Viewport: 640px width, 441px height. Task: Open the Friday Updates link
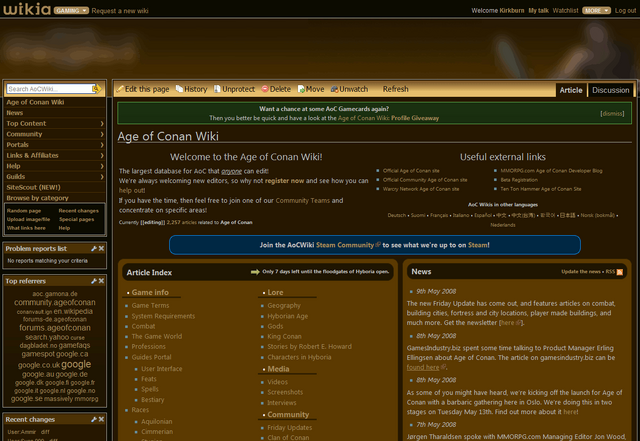(x=290, y=428)
